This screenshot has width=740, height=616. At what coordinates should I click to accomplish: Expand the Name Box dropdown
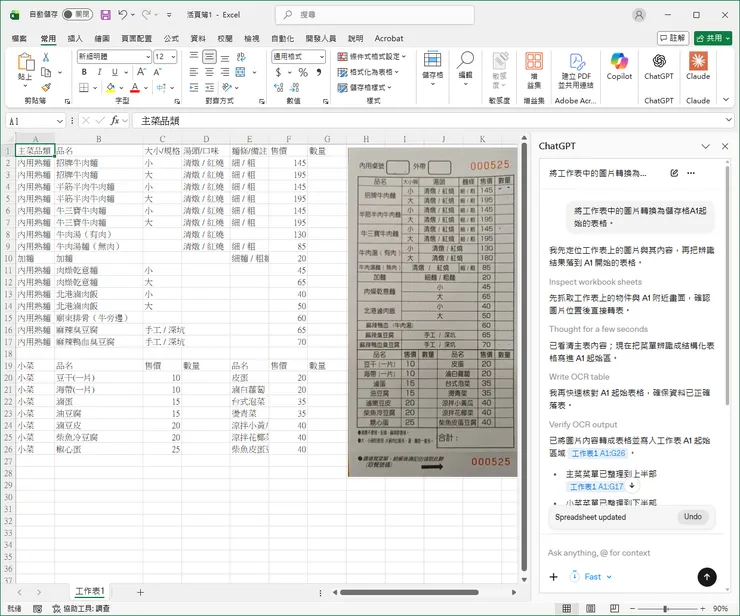tap(59, 121)
